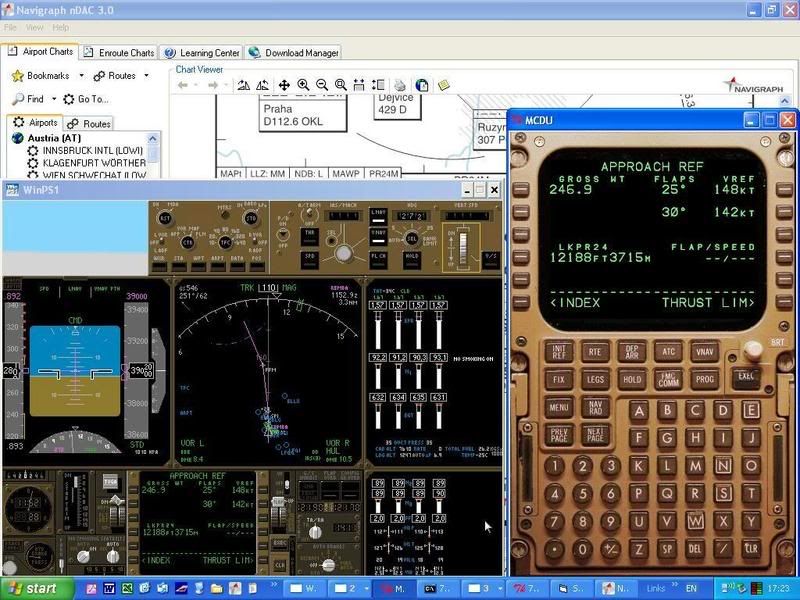Image resolution: width=800 pixels, height=600 pixels.
Task: Click the Go To... button
Action: tap(86, 99)
